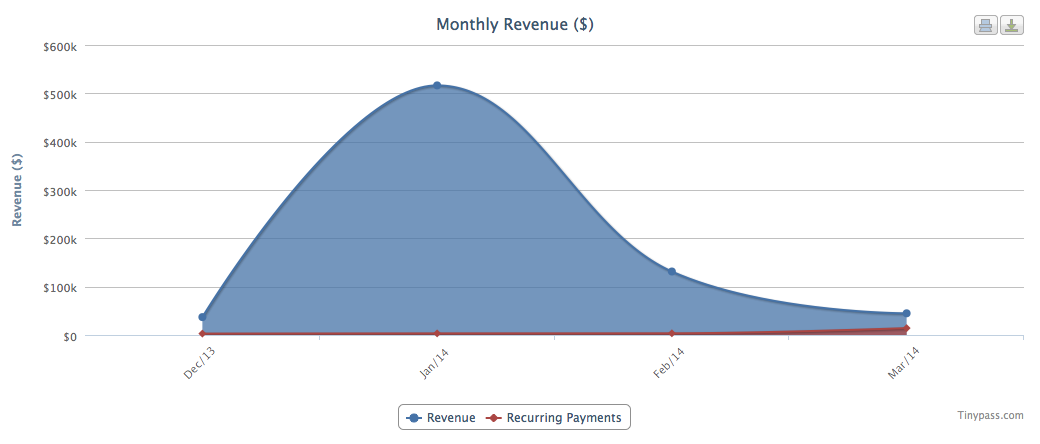
Task: Click the vertical Revenue ($) axis title
Action: [x=17, y=190]
